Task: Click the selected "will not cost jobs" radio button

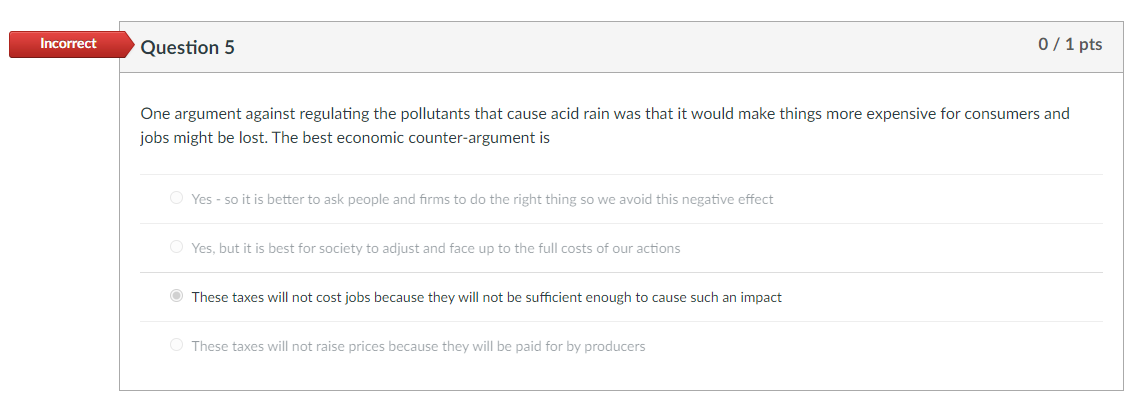Action: pyautogui.click(x=177, y=296)
